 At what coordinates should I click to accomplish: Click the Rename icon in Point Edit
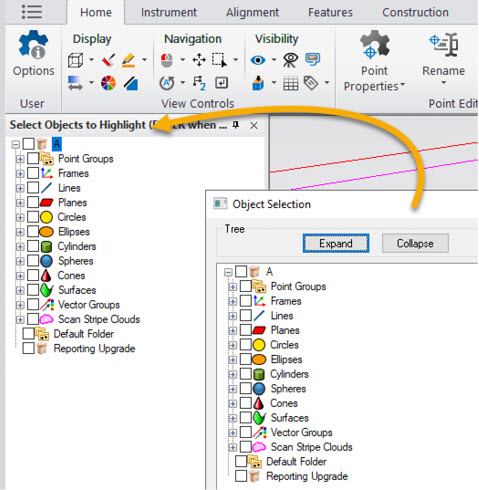444,45
